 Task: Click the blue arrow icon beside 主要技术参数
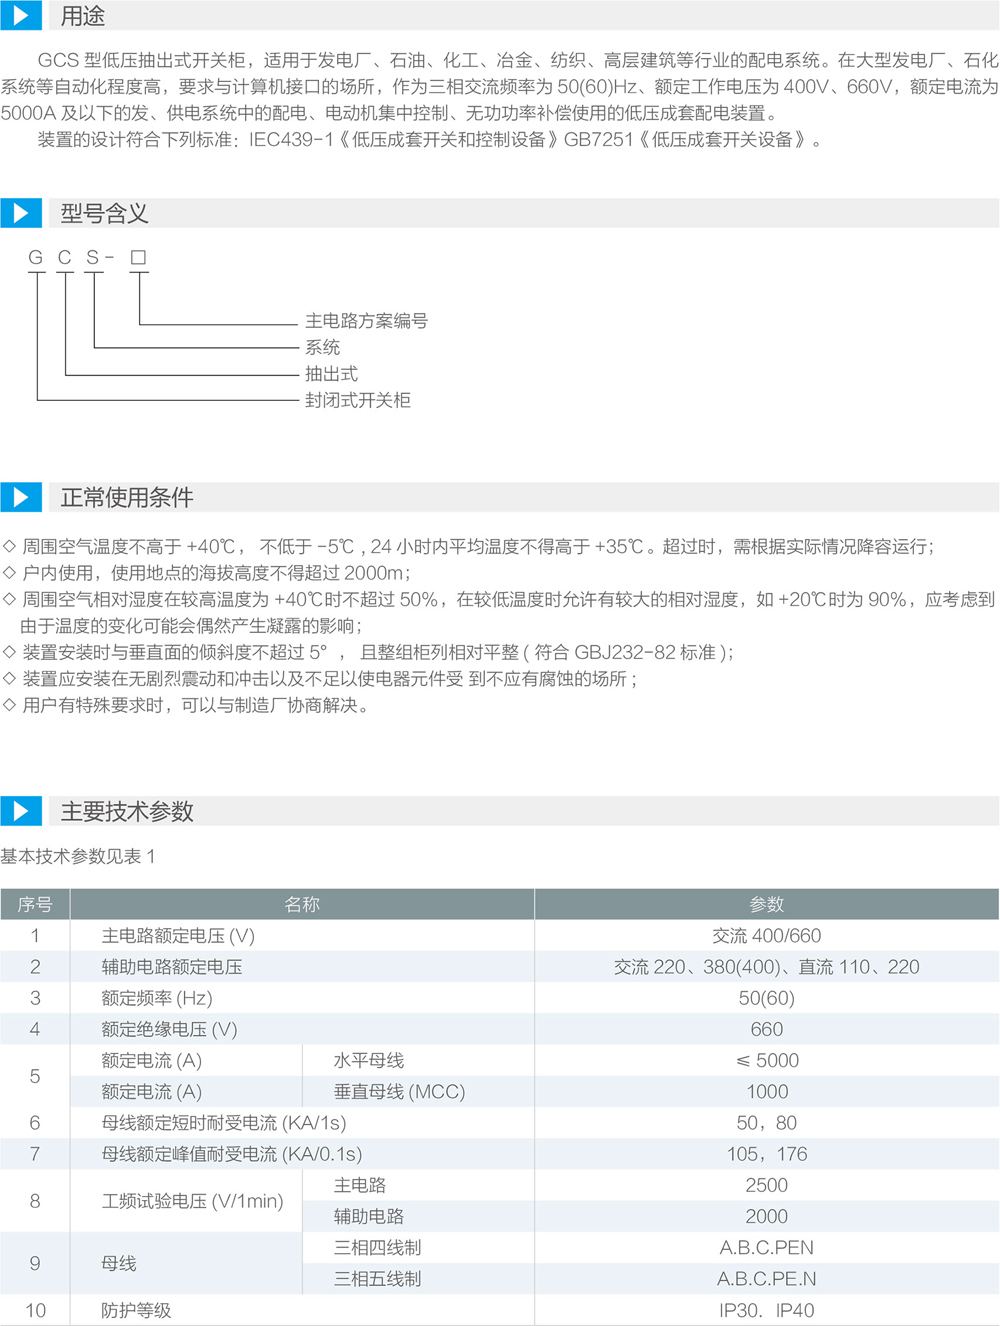pos(20,811)
